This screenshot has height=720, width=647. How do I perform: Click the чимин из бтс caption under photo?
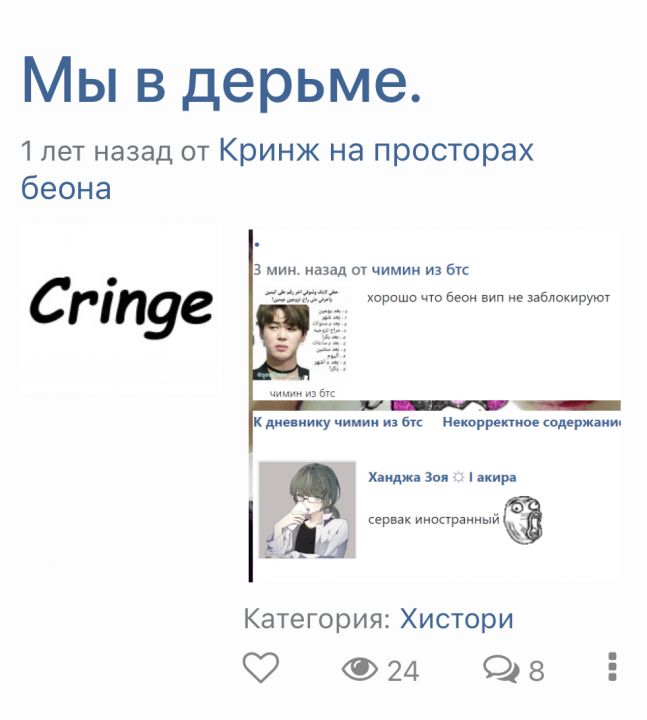[302, 393]
